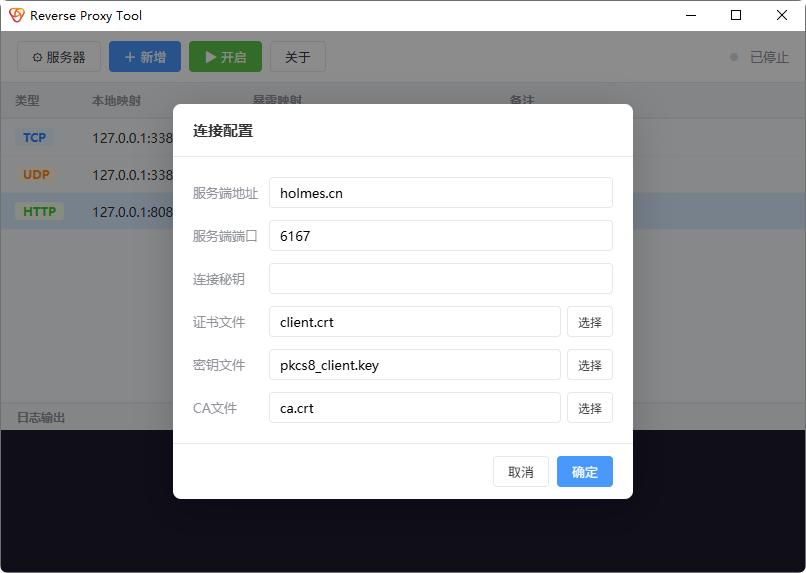
Task: Click 选择 next to the 证书文件 field
Action: 590,322
